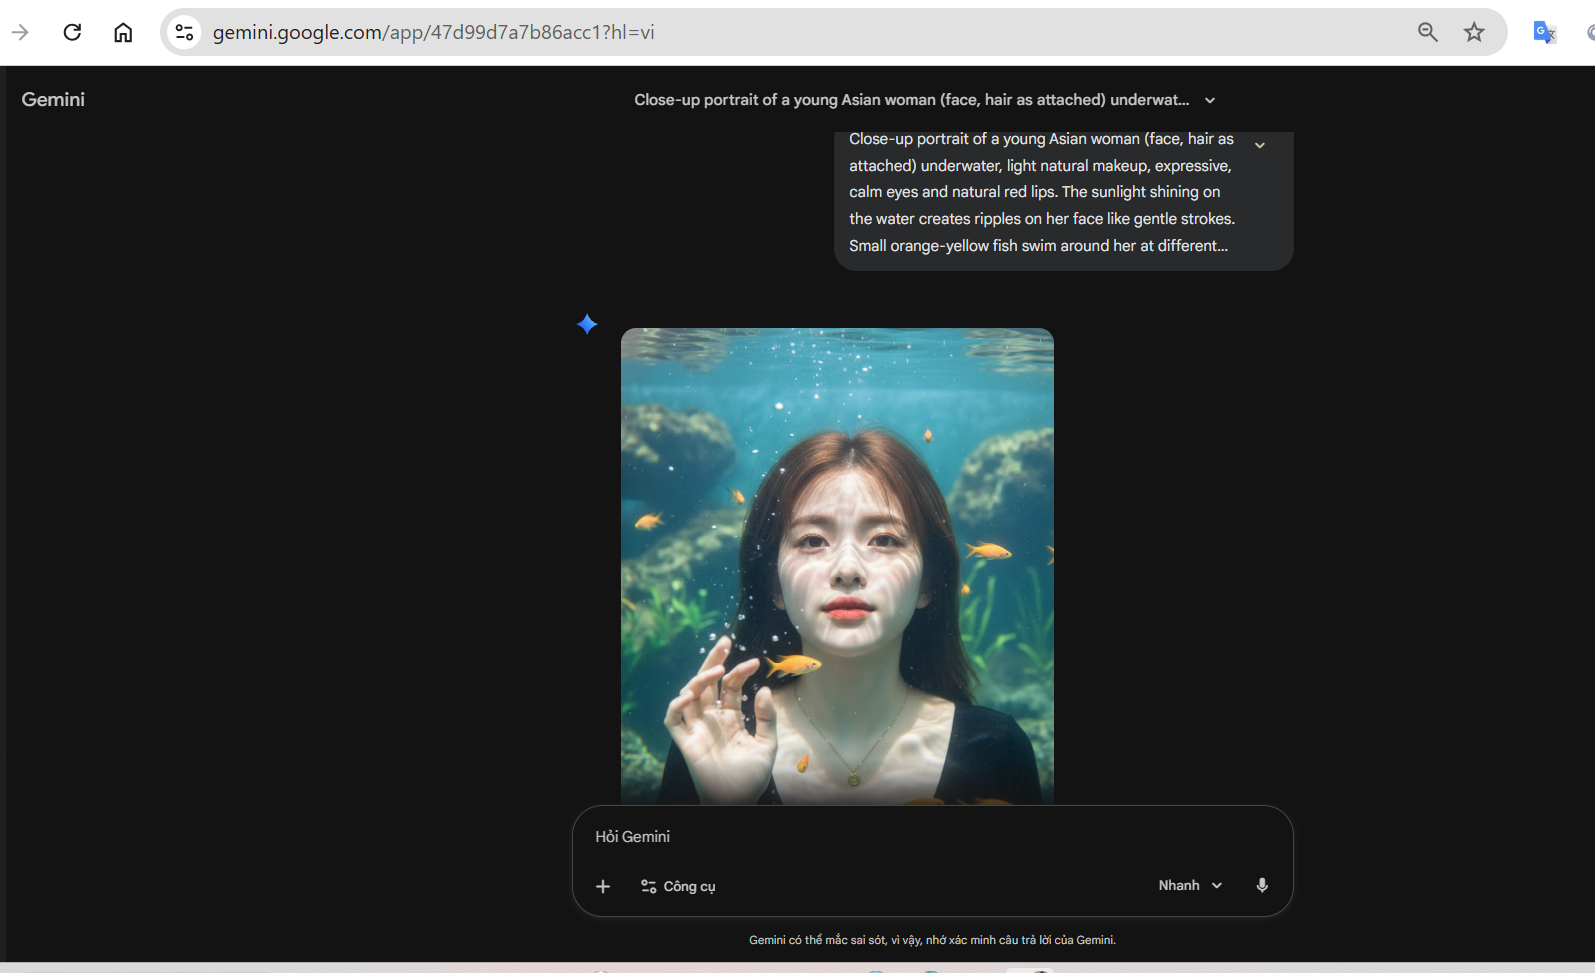Open the Nhanh model selector dropdown
Viewport: 1595px width, 973px height.
coord(1190,885)
